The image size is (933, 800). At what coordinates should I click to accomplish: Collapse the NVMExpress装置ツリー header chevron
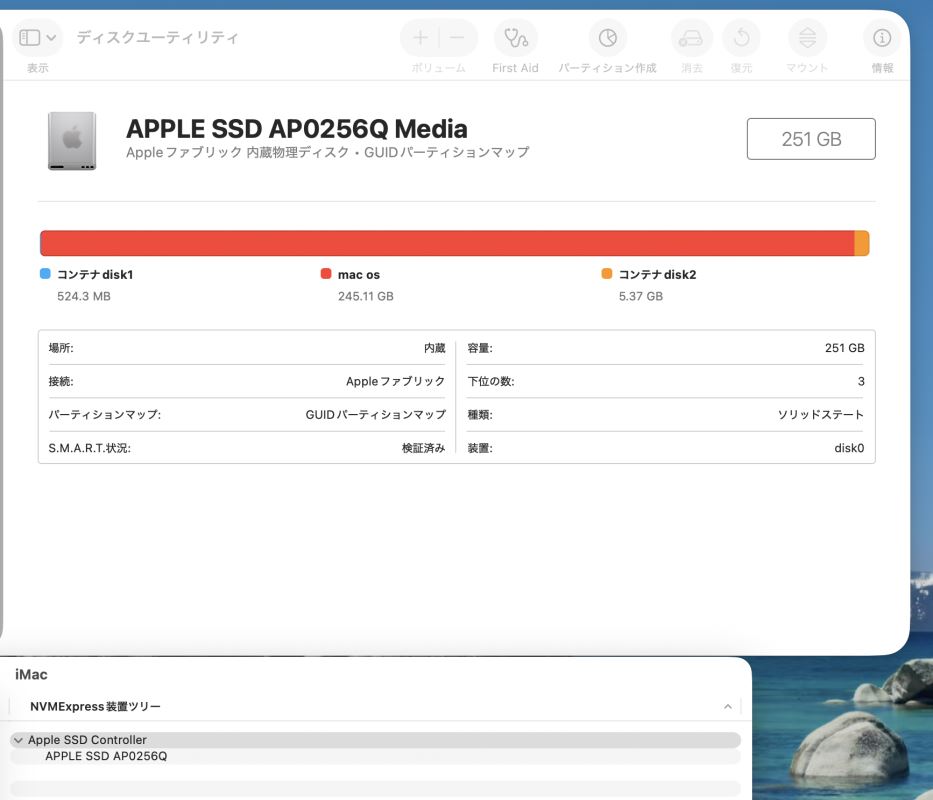(x=727, y=707)
